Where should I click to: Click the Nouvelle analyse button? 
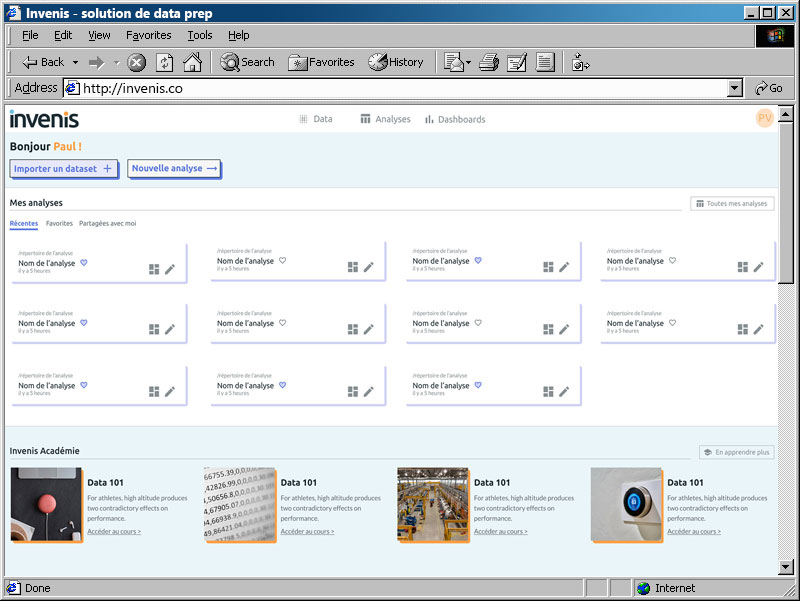(x=174, y=169)
